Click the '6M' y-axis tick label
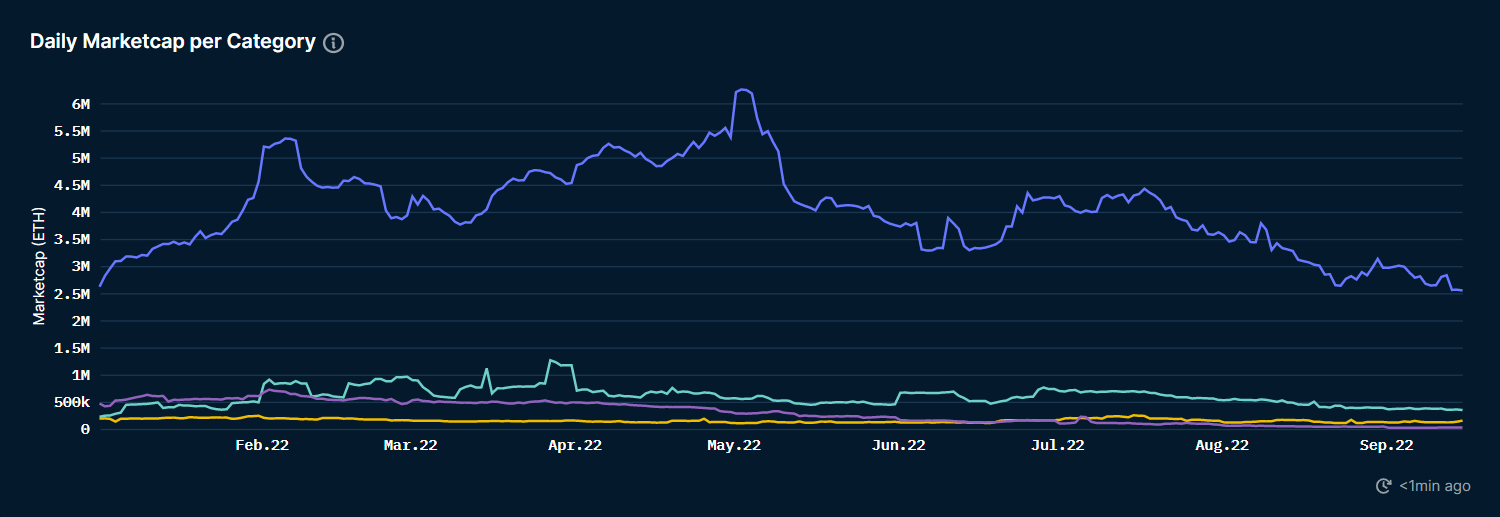 (x=80, y=104)
